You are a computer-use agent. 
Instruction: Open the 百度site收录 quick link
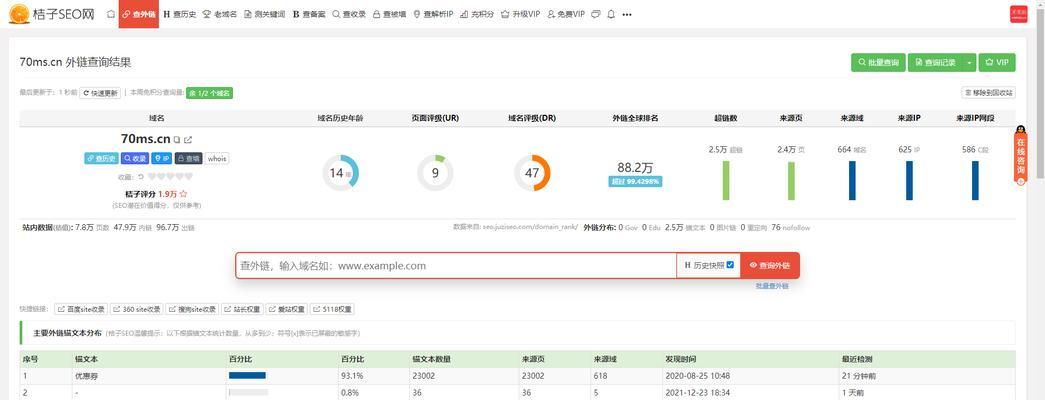[x=81, y=309]
